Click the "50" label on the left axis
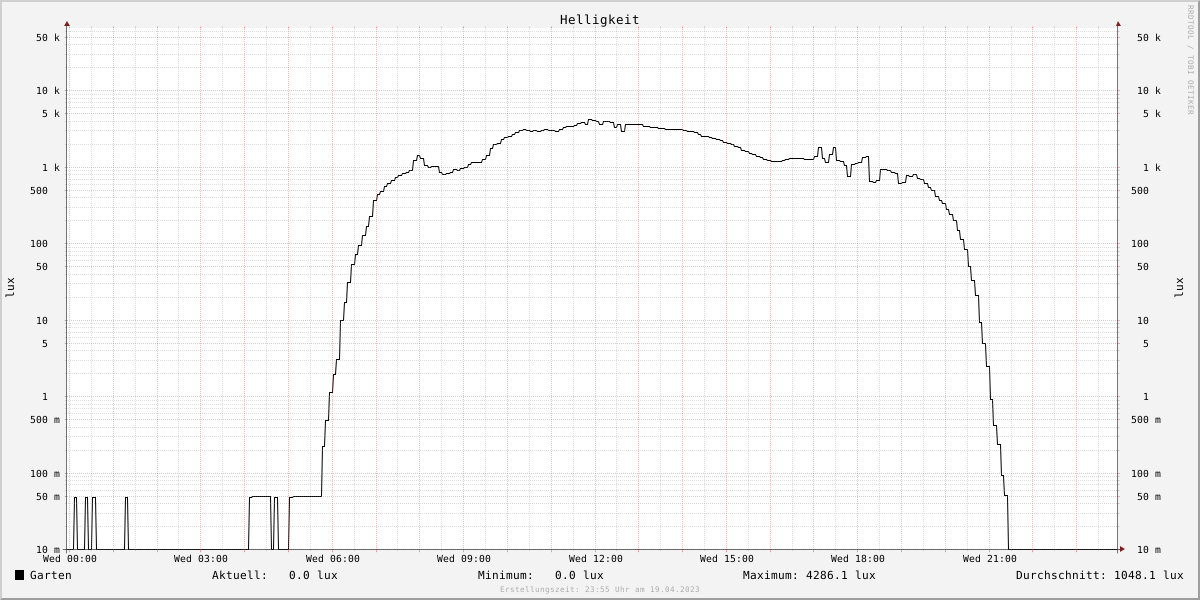This screenshot has width=1200, height=600. [41, 267]
